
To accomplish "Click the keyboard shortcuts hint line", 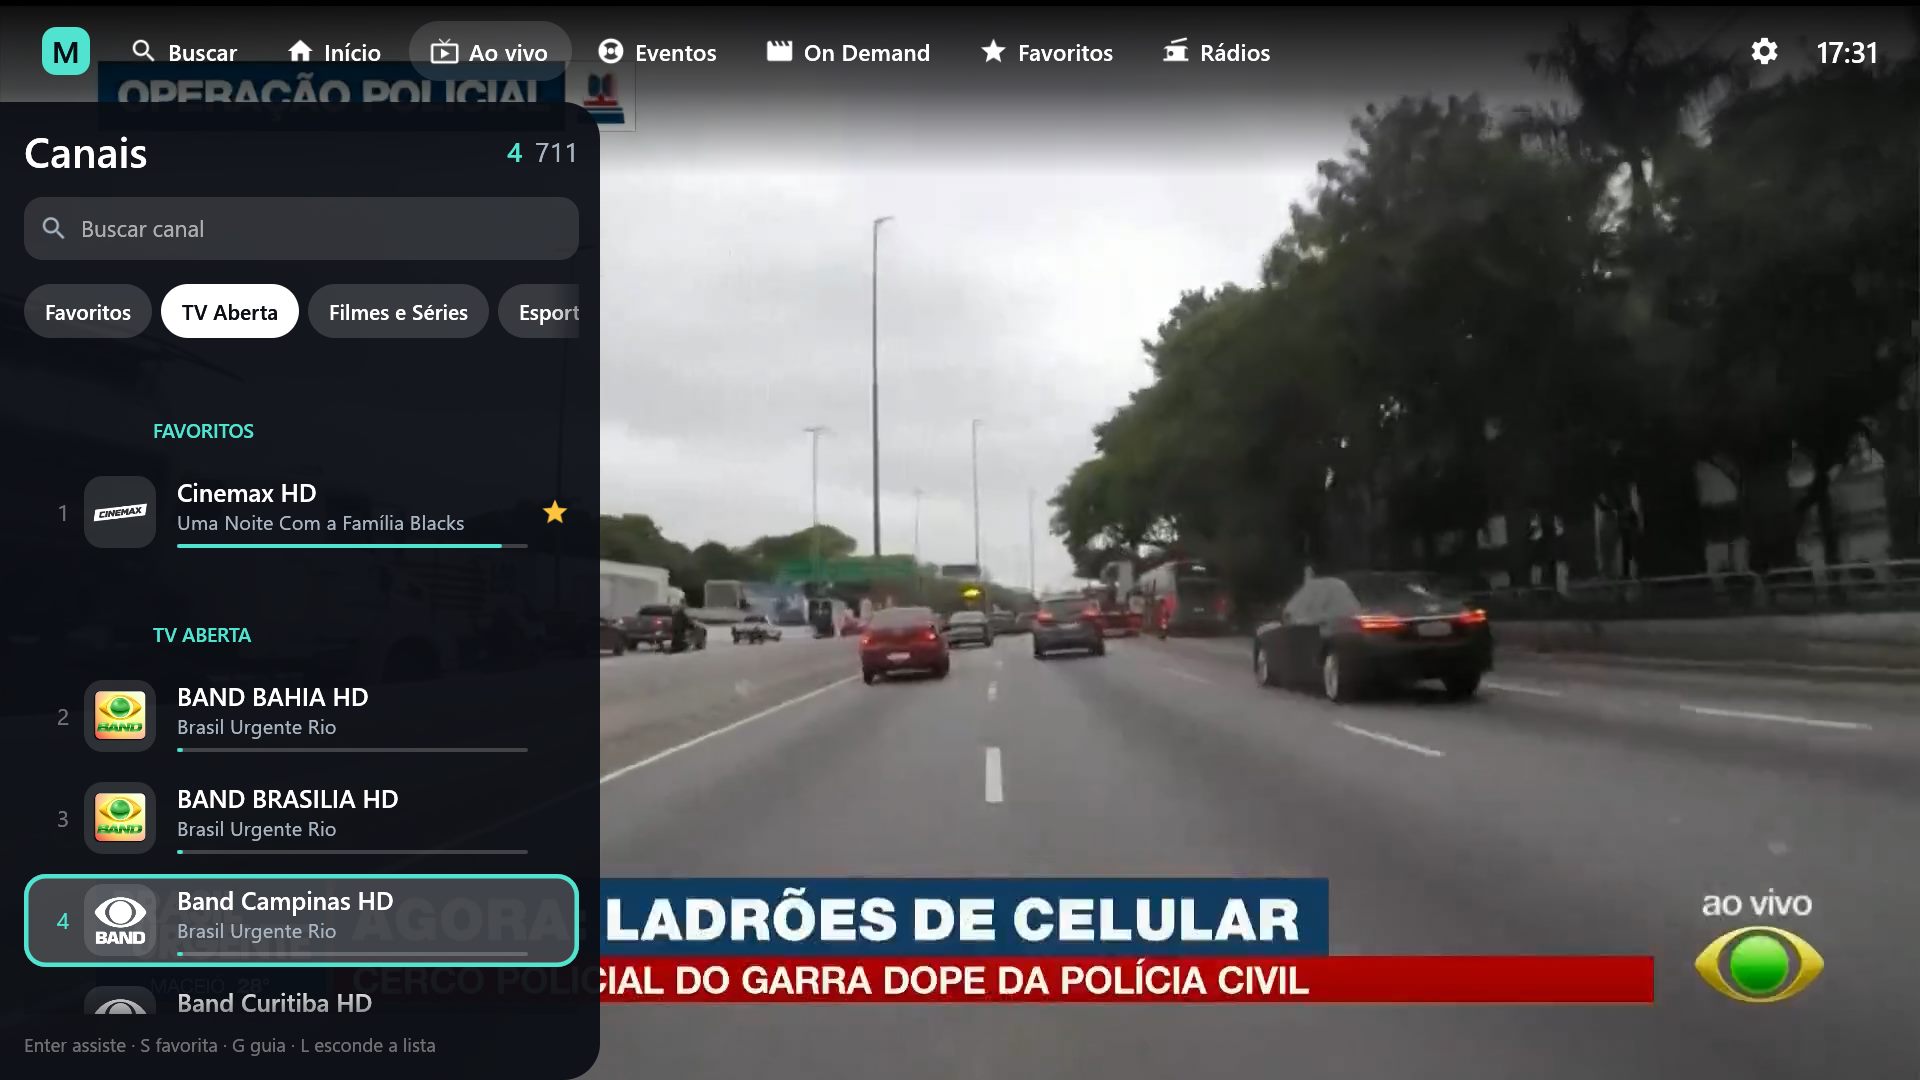I will [x=230, y=1045].
